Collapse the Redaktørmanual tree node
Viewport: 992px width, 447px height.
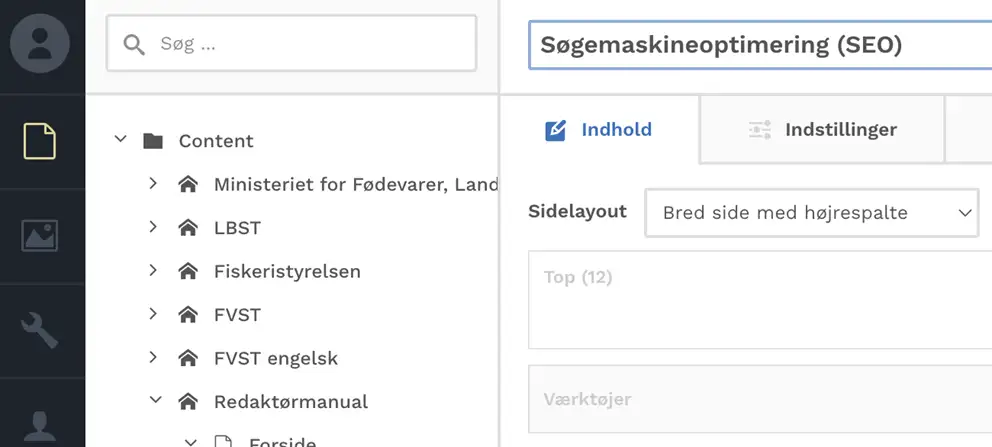(x=155, y=401)
